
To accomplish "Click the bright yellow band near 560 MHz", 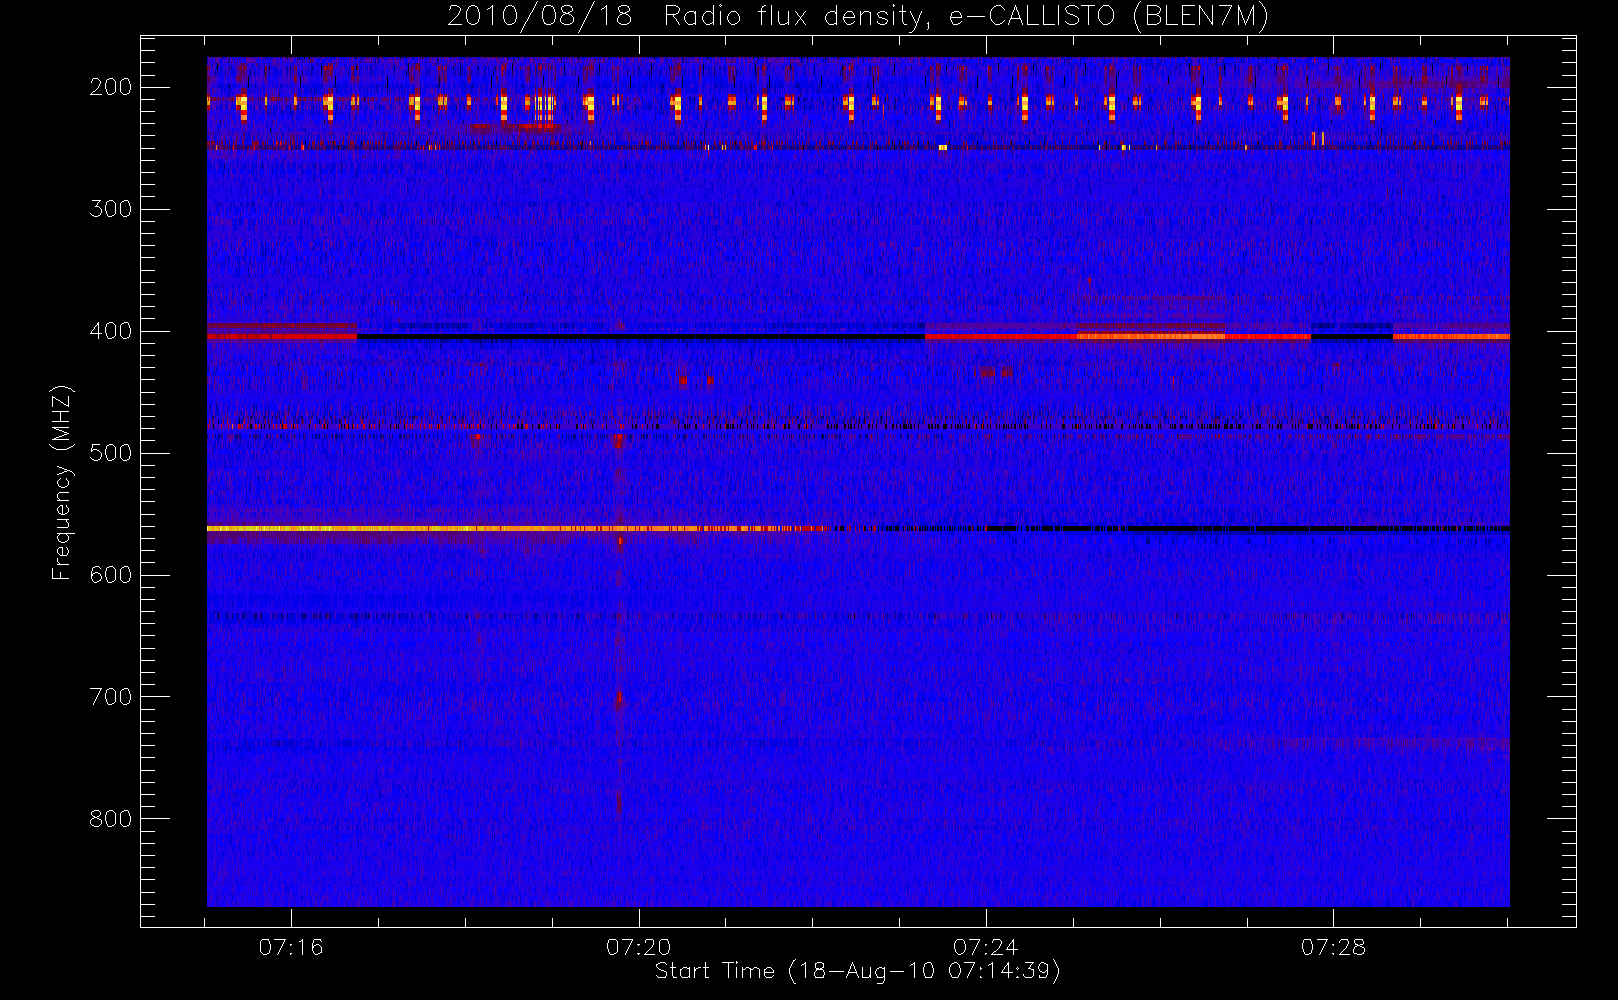I will (x=519, y=528).
